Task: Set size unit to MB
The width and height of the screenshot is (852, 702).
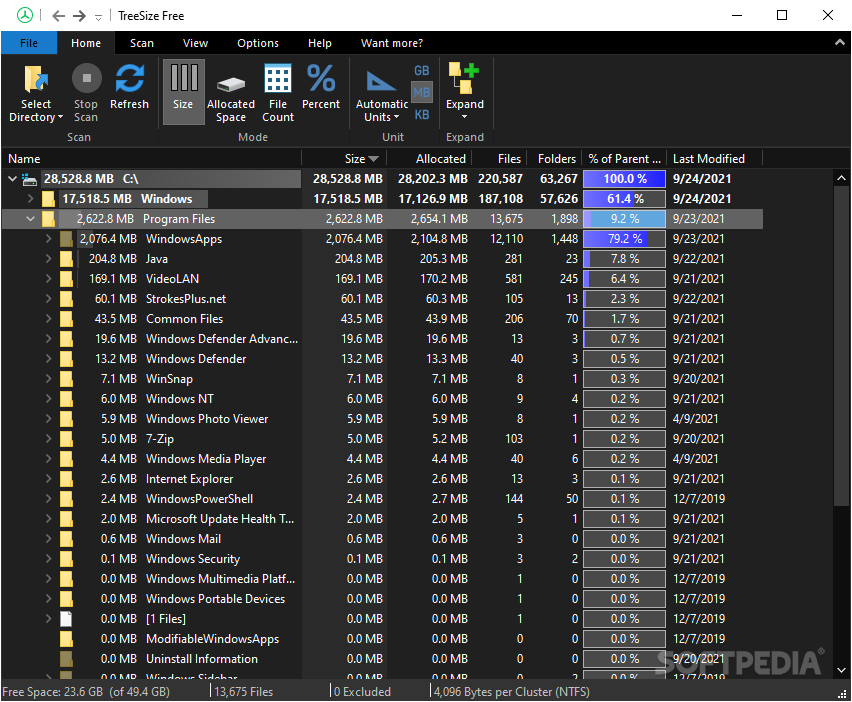Action: (x=422, y=92)
